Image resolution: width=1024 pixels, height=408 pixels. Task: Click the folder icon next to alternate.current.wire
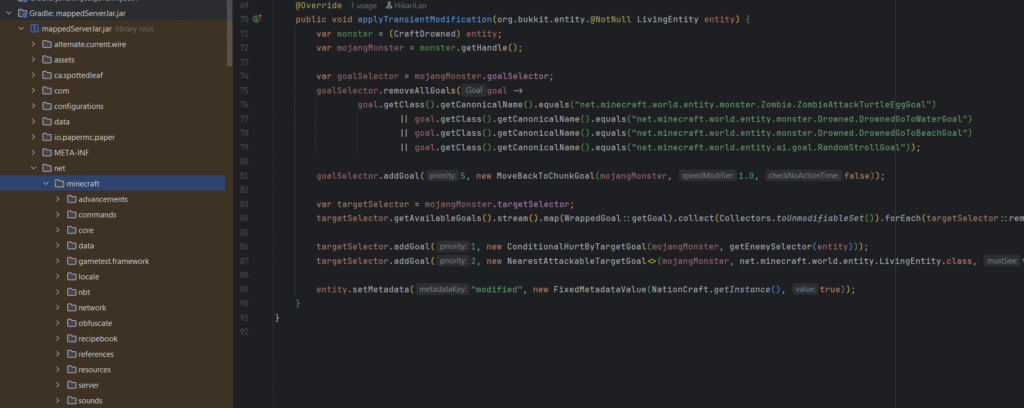pos(47,44)
